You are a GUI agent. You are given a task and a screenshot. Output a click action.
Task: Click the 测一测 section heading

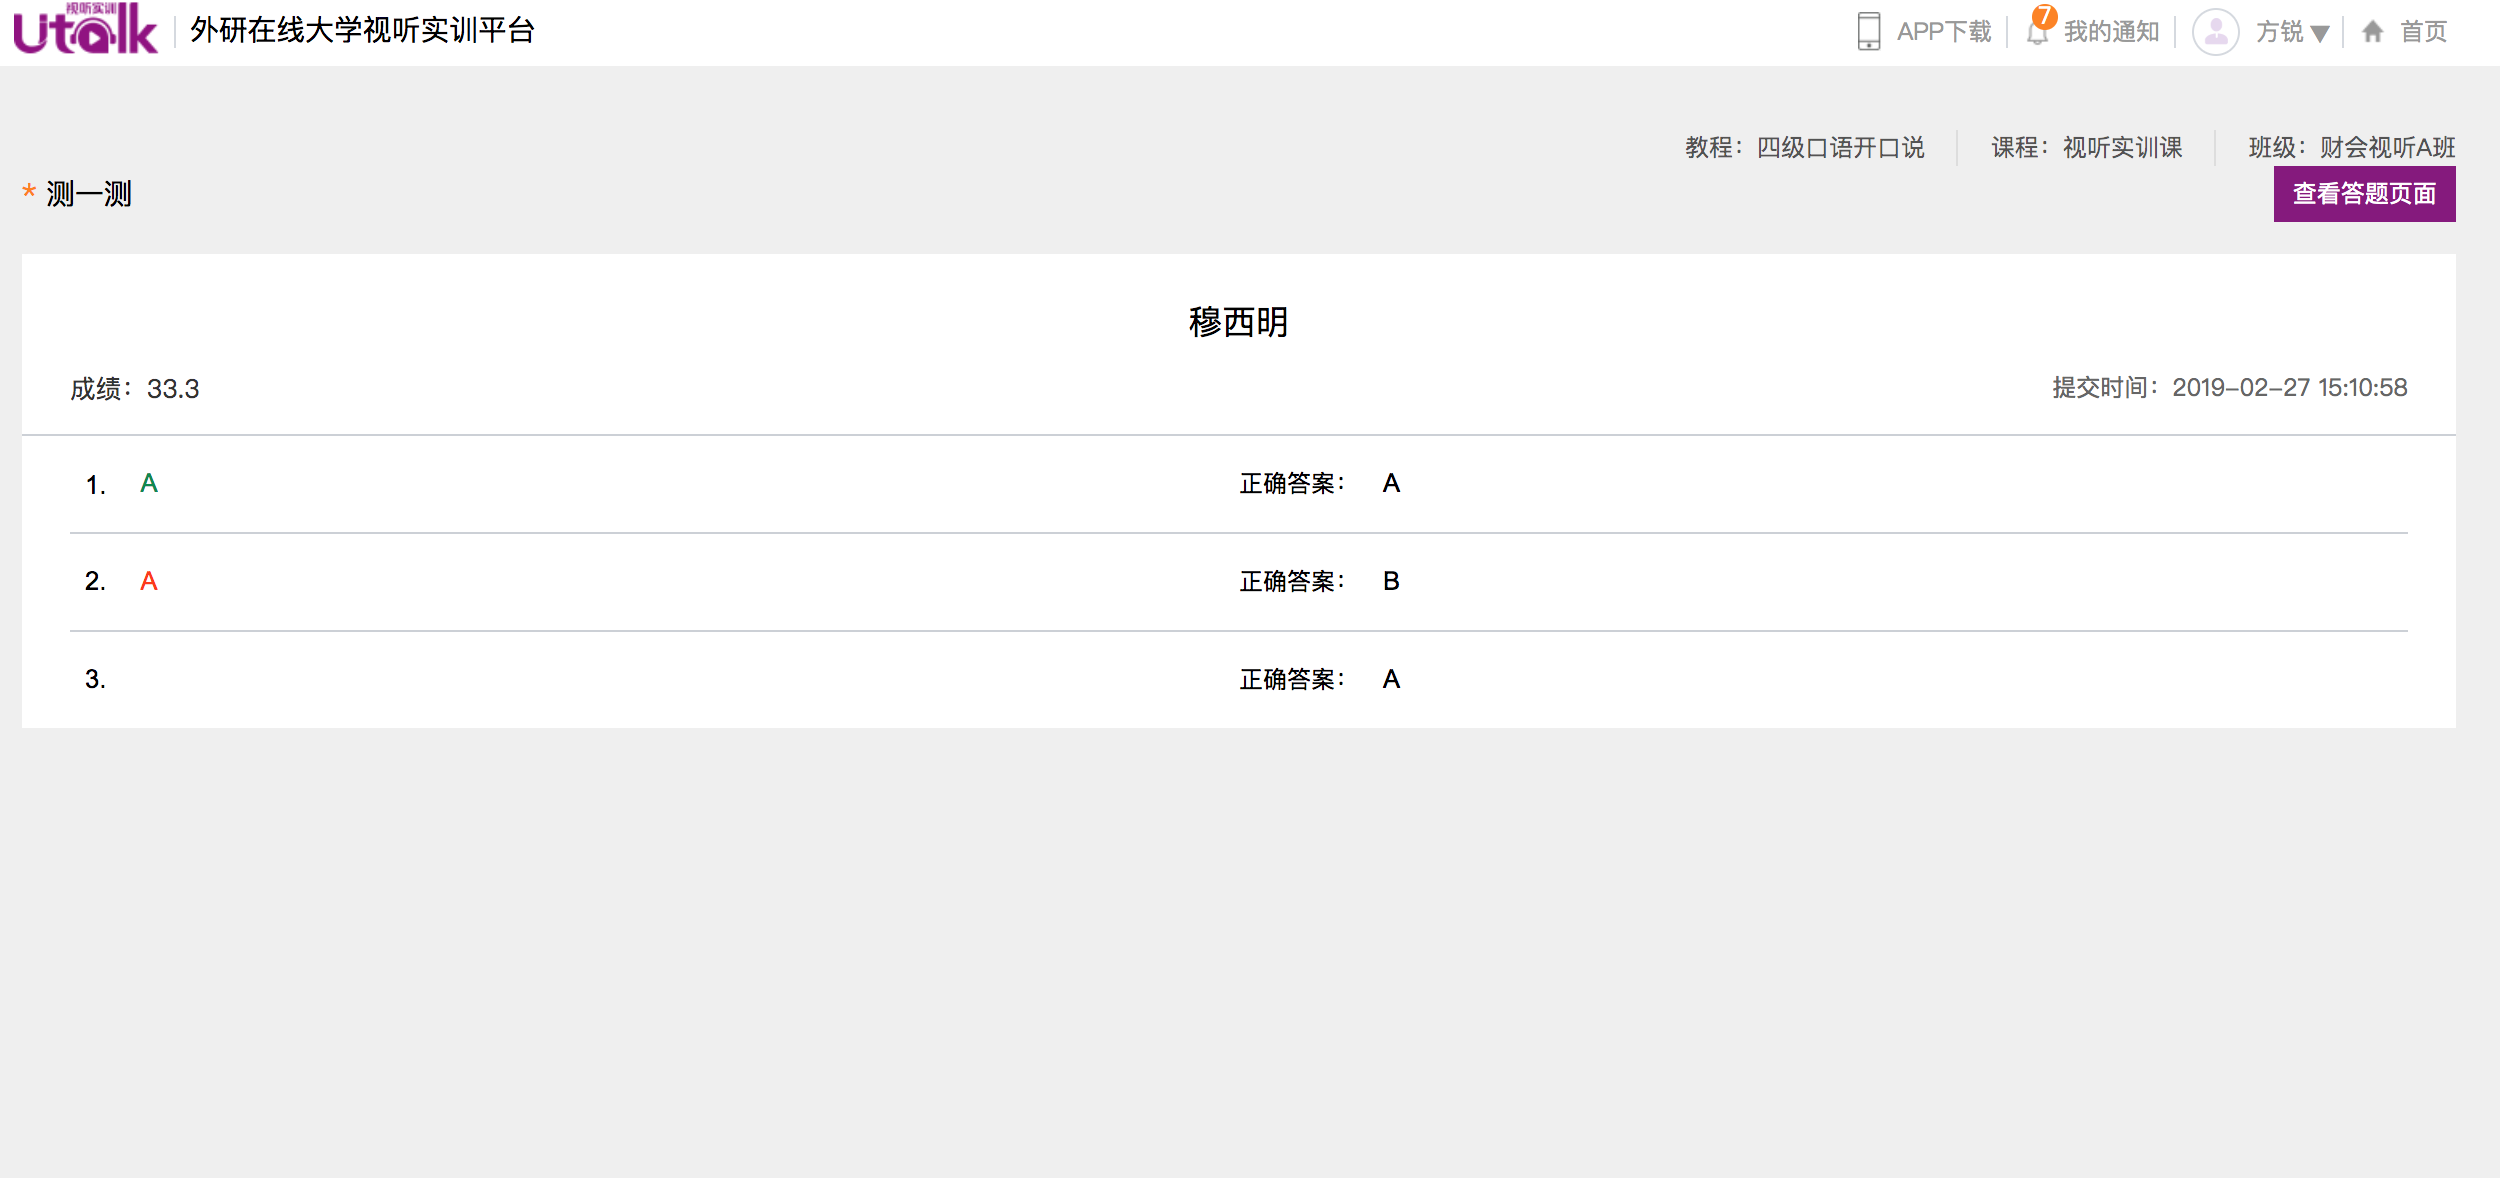pyautogui.click(x=89, y=194)
